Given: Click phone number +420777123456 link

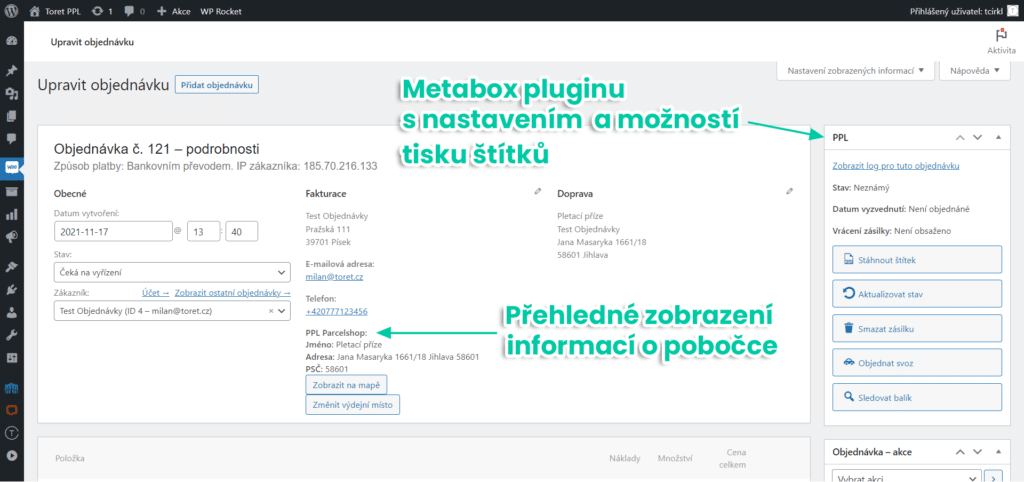Looking at the screenshot, I should coord(336,311).
